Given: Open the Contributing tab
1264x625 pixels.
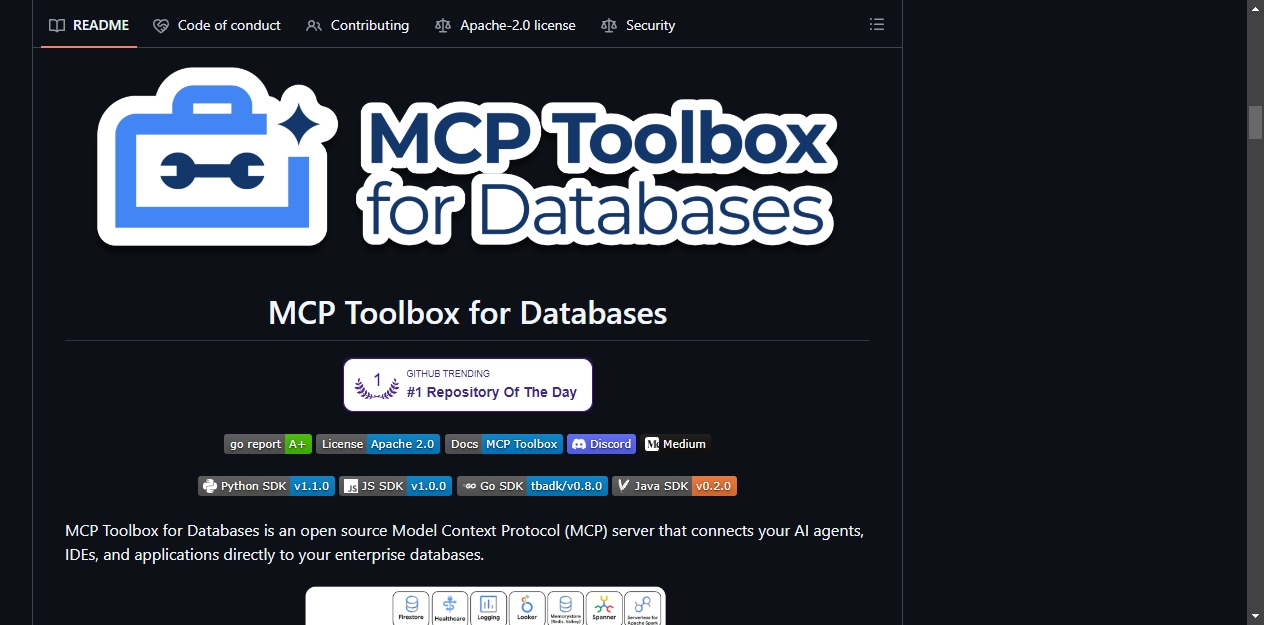Looking at the screenshot, I should point(357,25).
